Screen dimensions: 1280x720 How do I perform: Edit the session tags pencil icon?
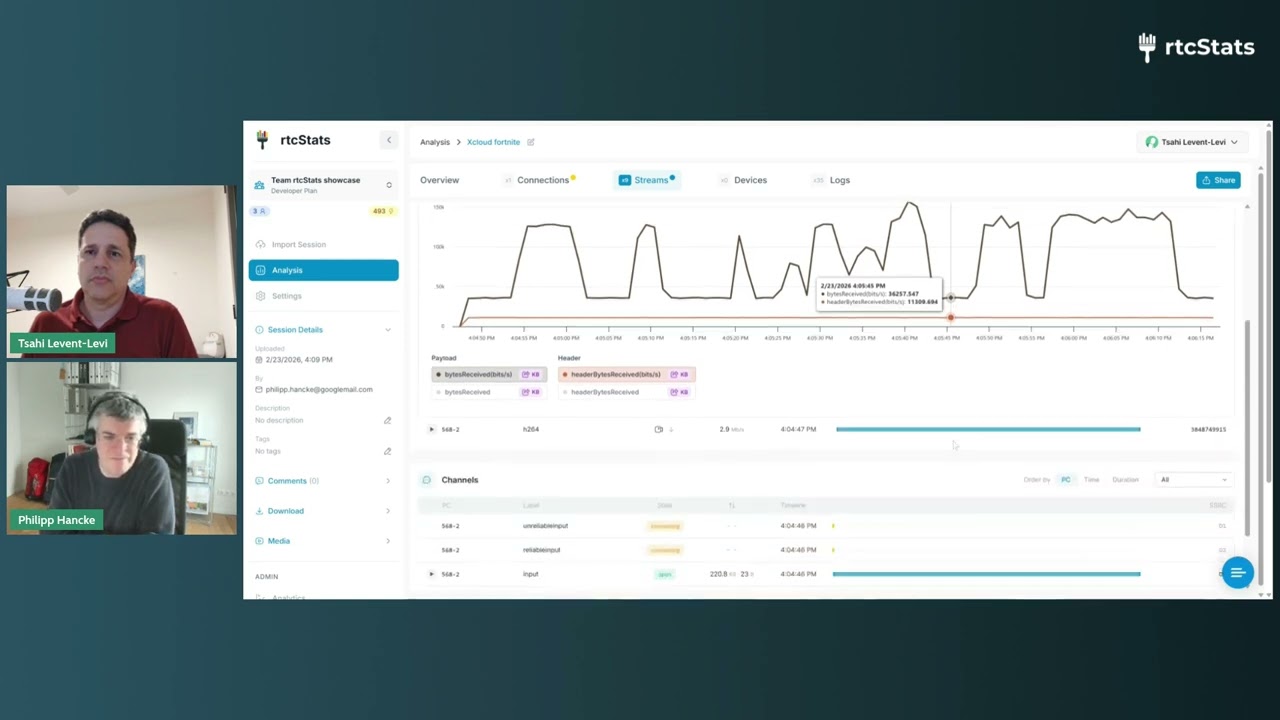(x=388, y=451)
